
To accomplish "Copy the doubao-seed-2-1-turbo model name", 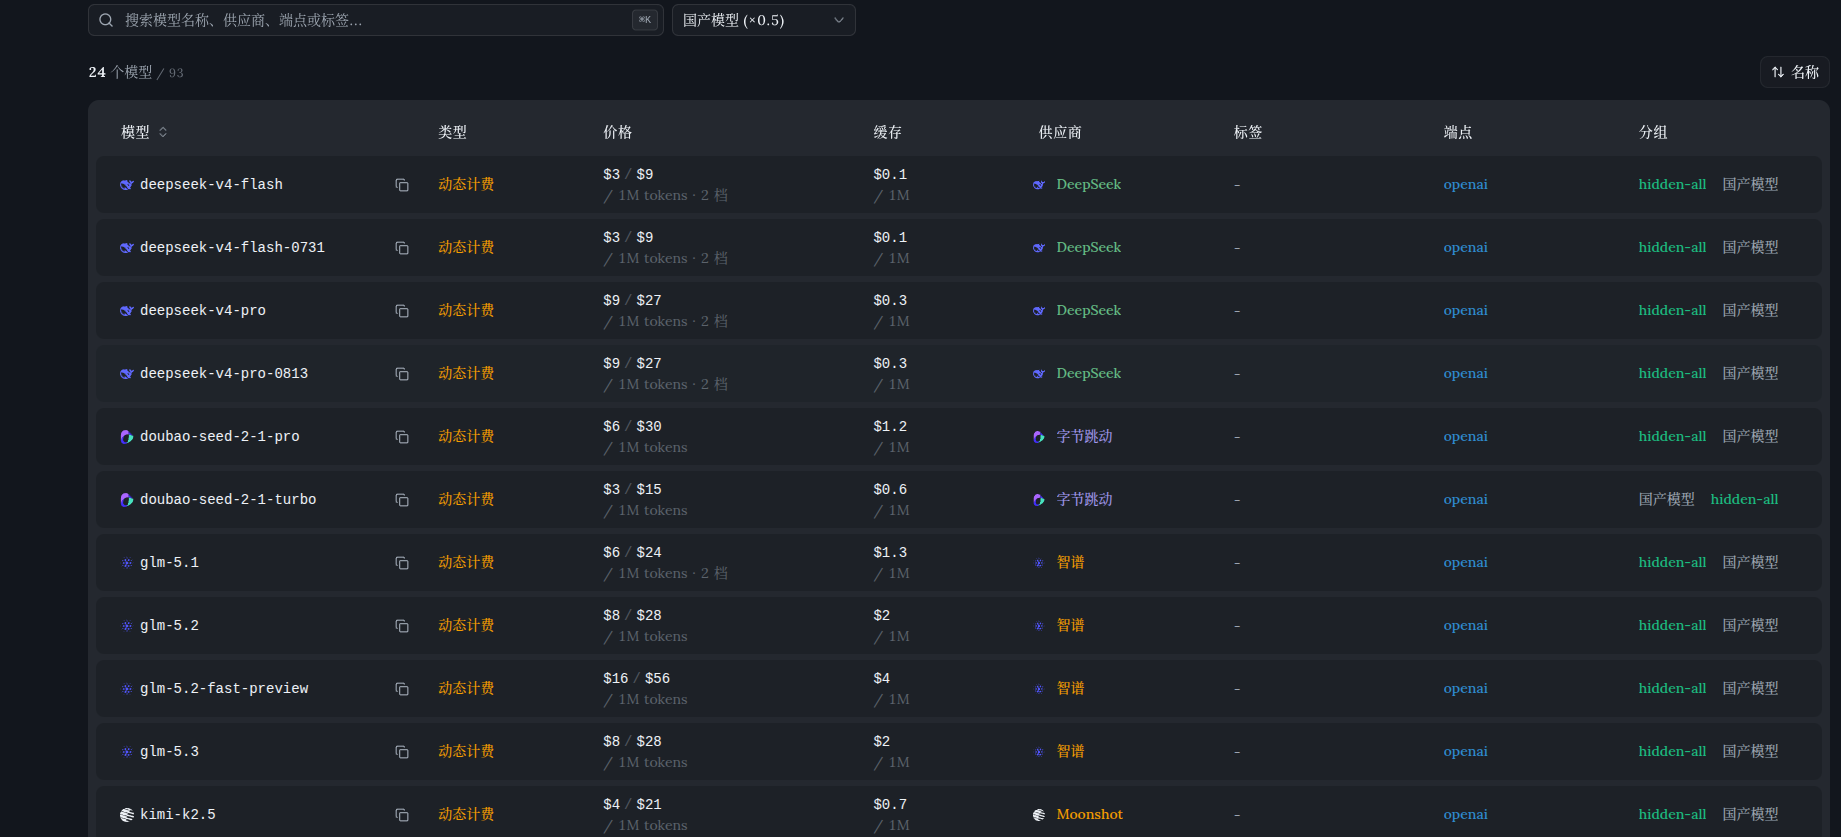I will 402,500.
